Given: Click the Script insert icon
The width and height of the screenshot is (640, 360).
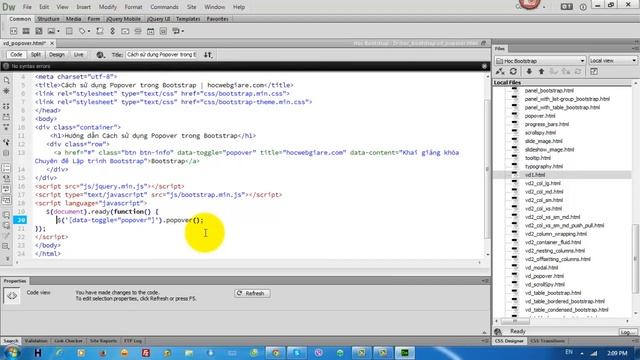Looking at the screenshot, I should [100, 31].
